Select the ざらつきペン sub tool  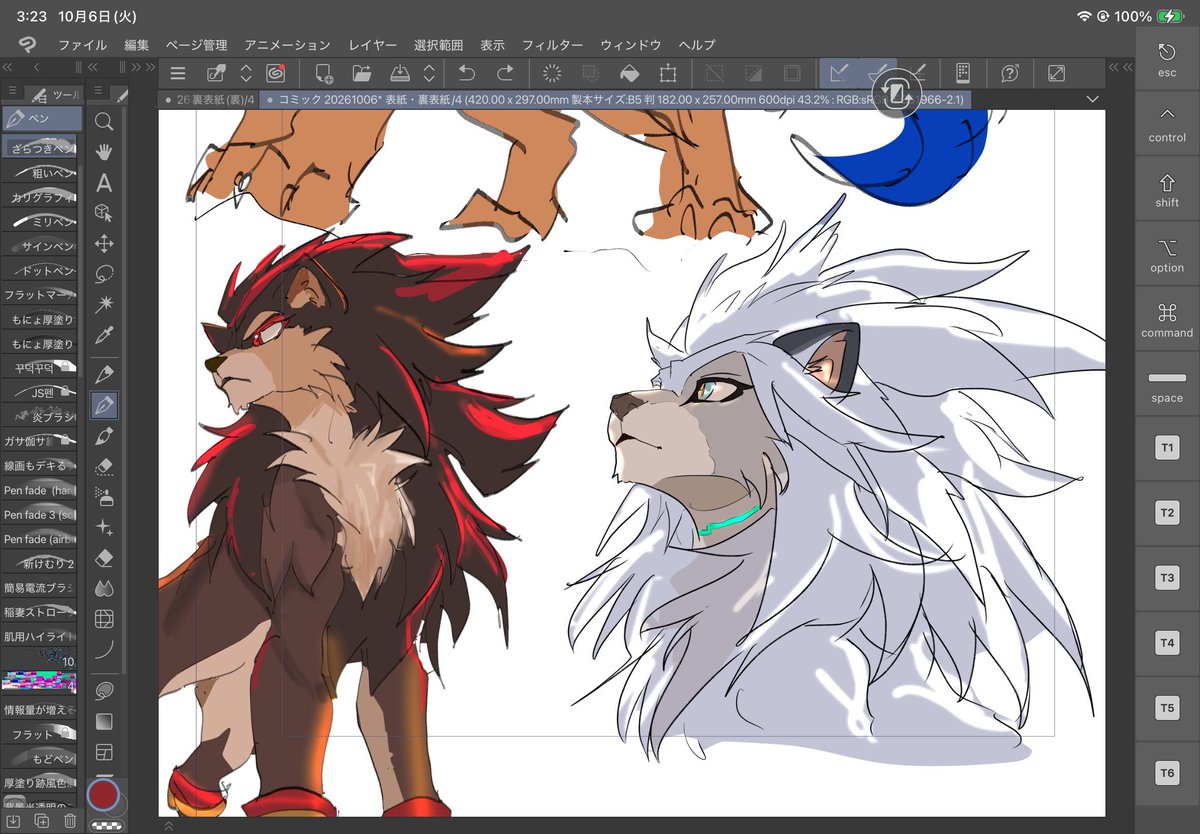click(40, 146)
